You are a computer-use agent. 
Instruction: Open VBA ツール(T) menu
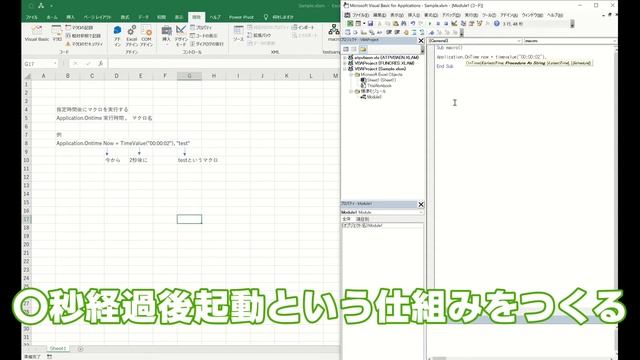point(489,15)
